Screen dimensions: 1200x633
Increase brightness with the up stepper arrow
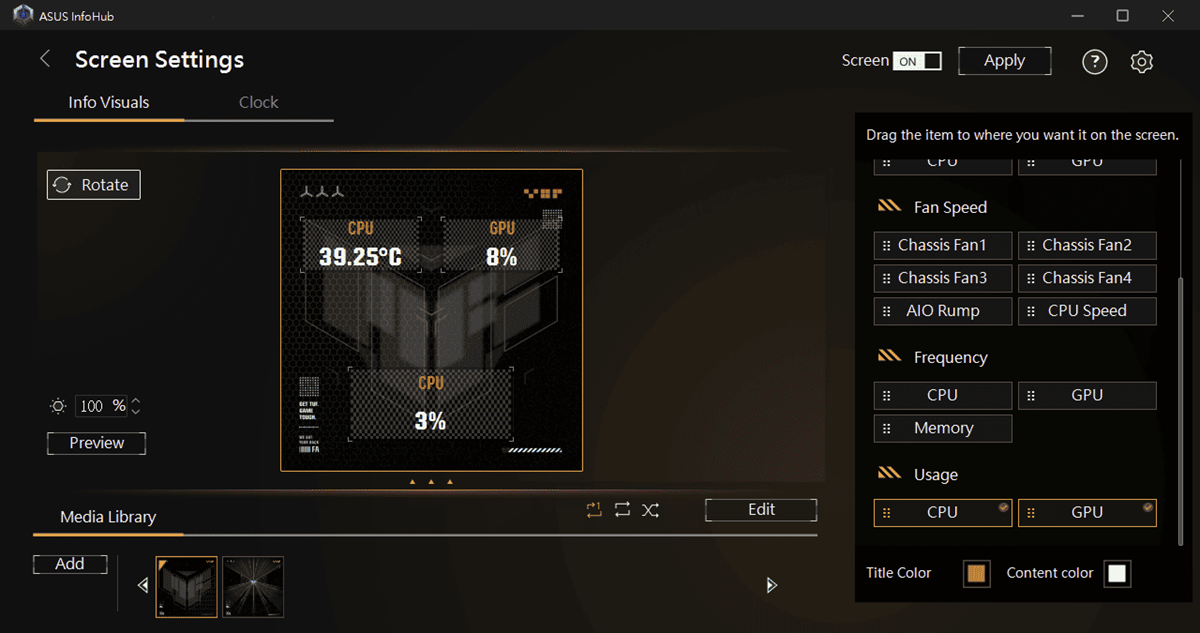[136, 401]
